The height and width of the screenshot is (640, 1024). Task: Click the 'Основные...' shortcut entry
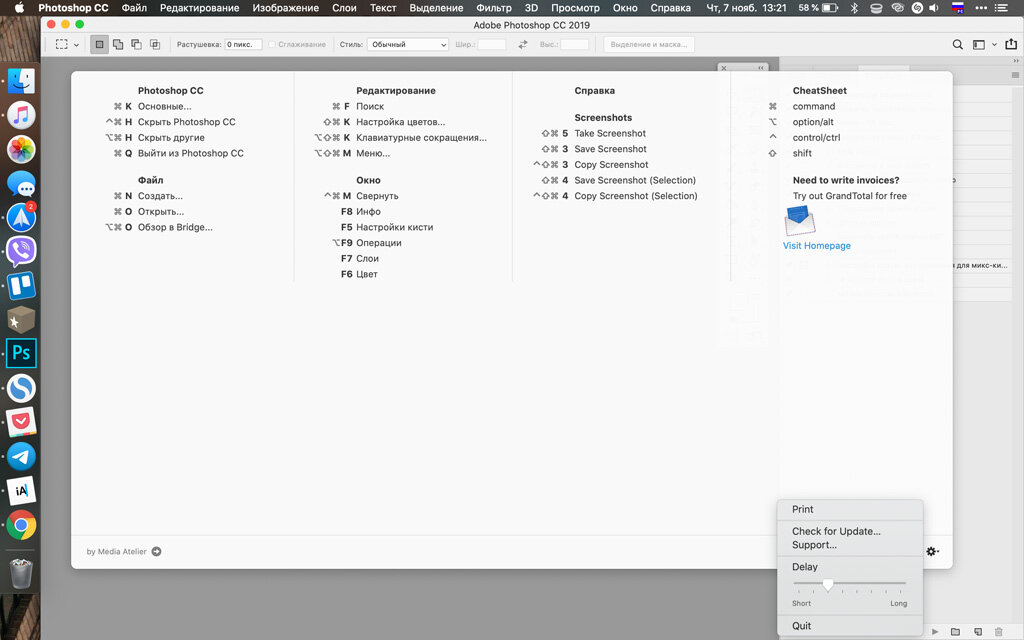click(165, 106)
